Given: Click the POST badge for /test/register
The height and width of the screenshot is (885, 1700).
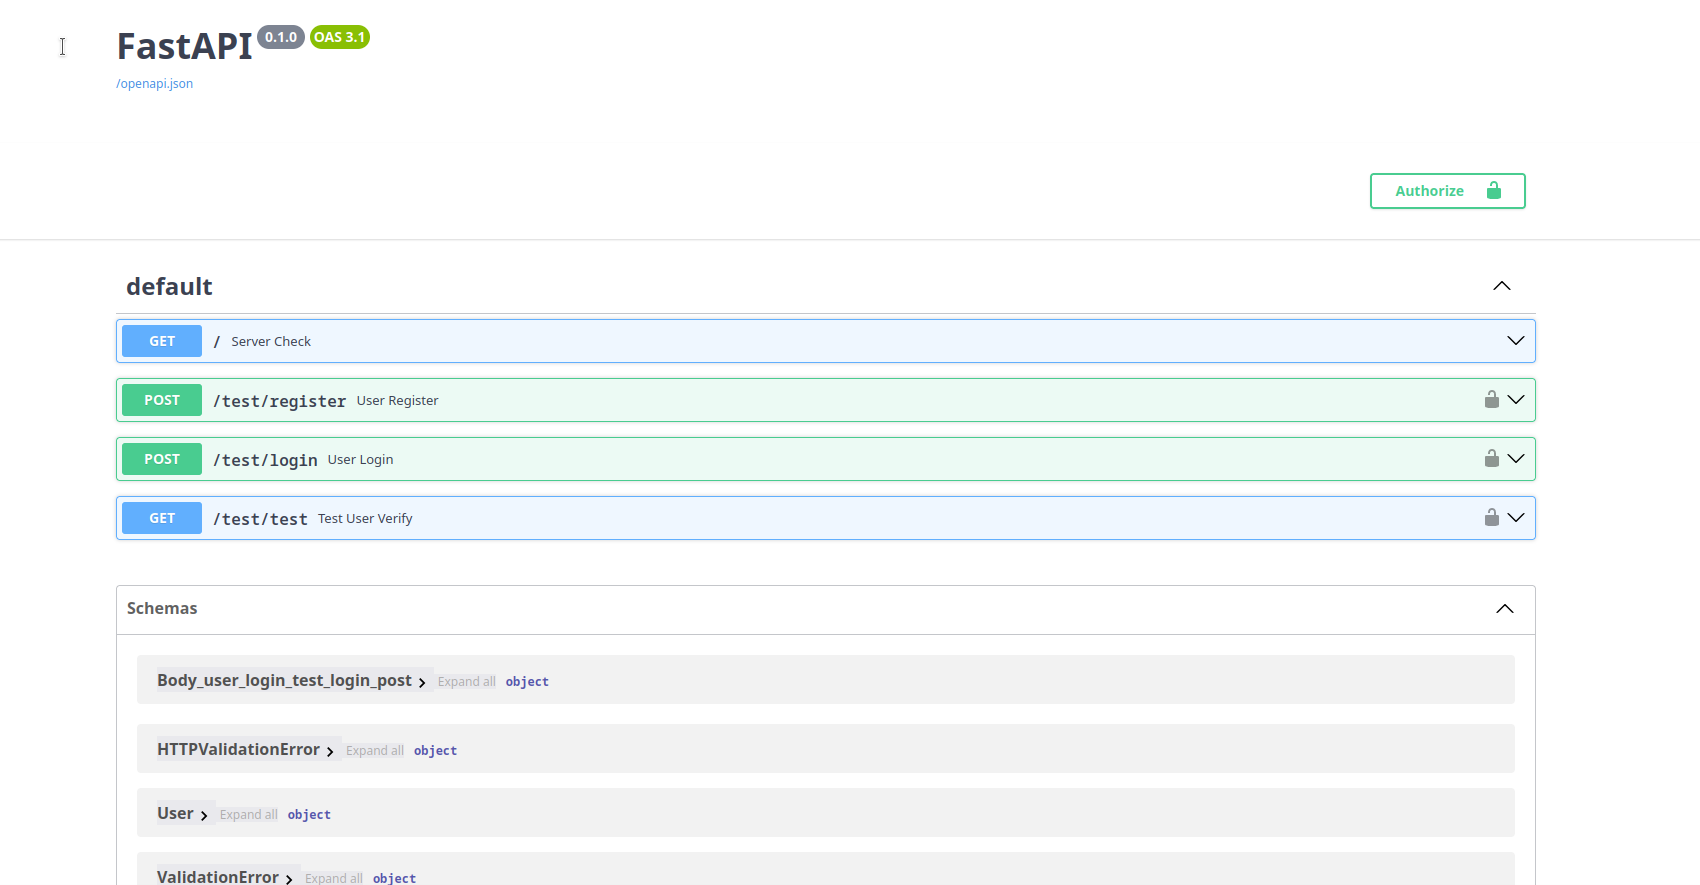Looking at the screenshot, I should click(162, 400).
